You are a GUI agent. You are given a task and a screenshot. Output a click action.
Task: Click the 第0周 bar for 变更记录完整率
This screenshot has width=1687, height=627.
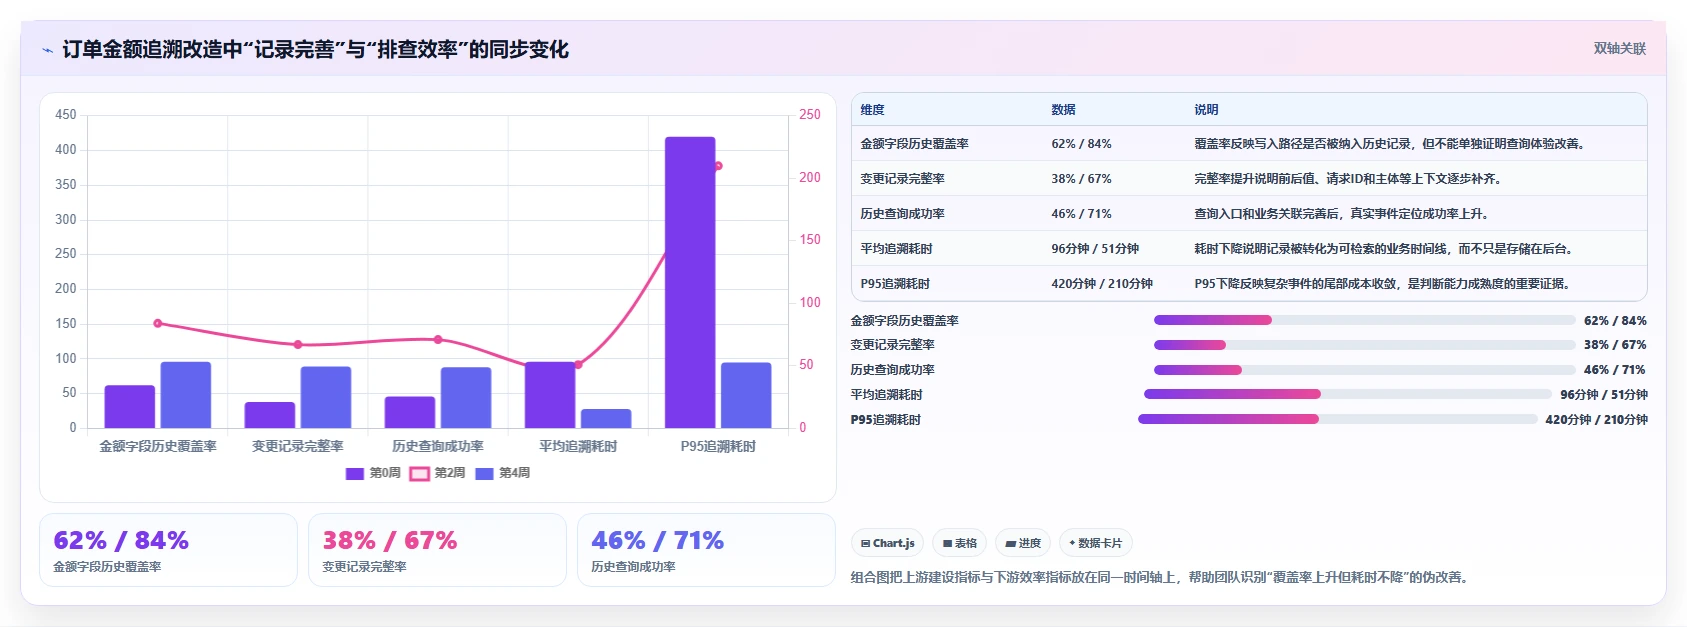(x=270, y=415)
